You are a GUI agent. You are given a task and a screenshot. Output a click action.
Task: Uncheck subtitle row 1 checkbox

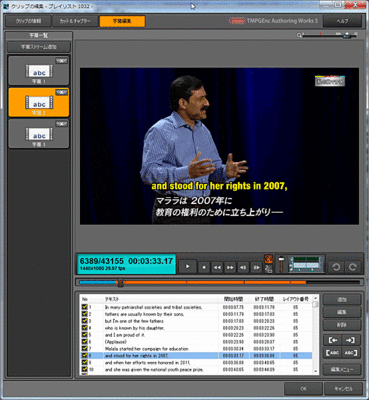coord(85,307)
